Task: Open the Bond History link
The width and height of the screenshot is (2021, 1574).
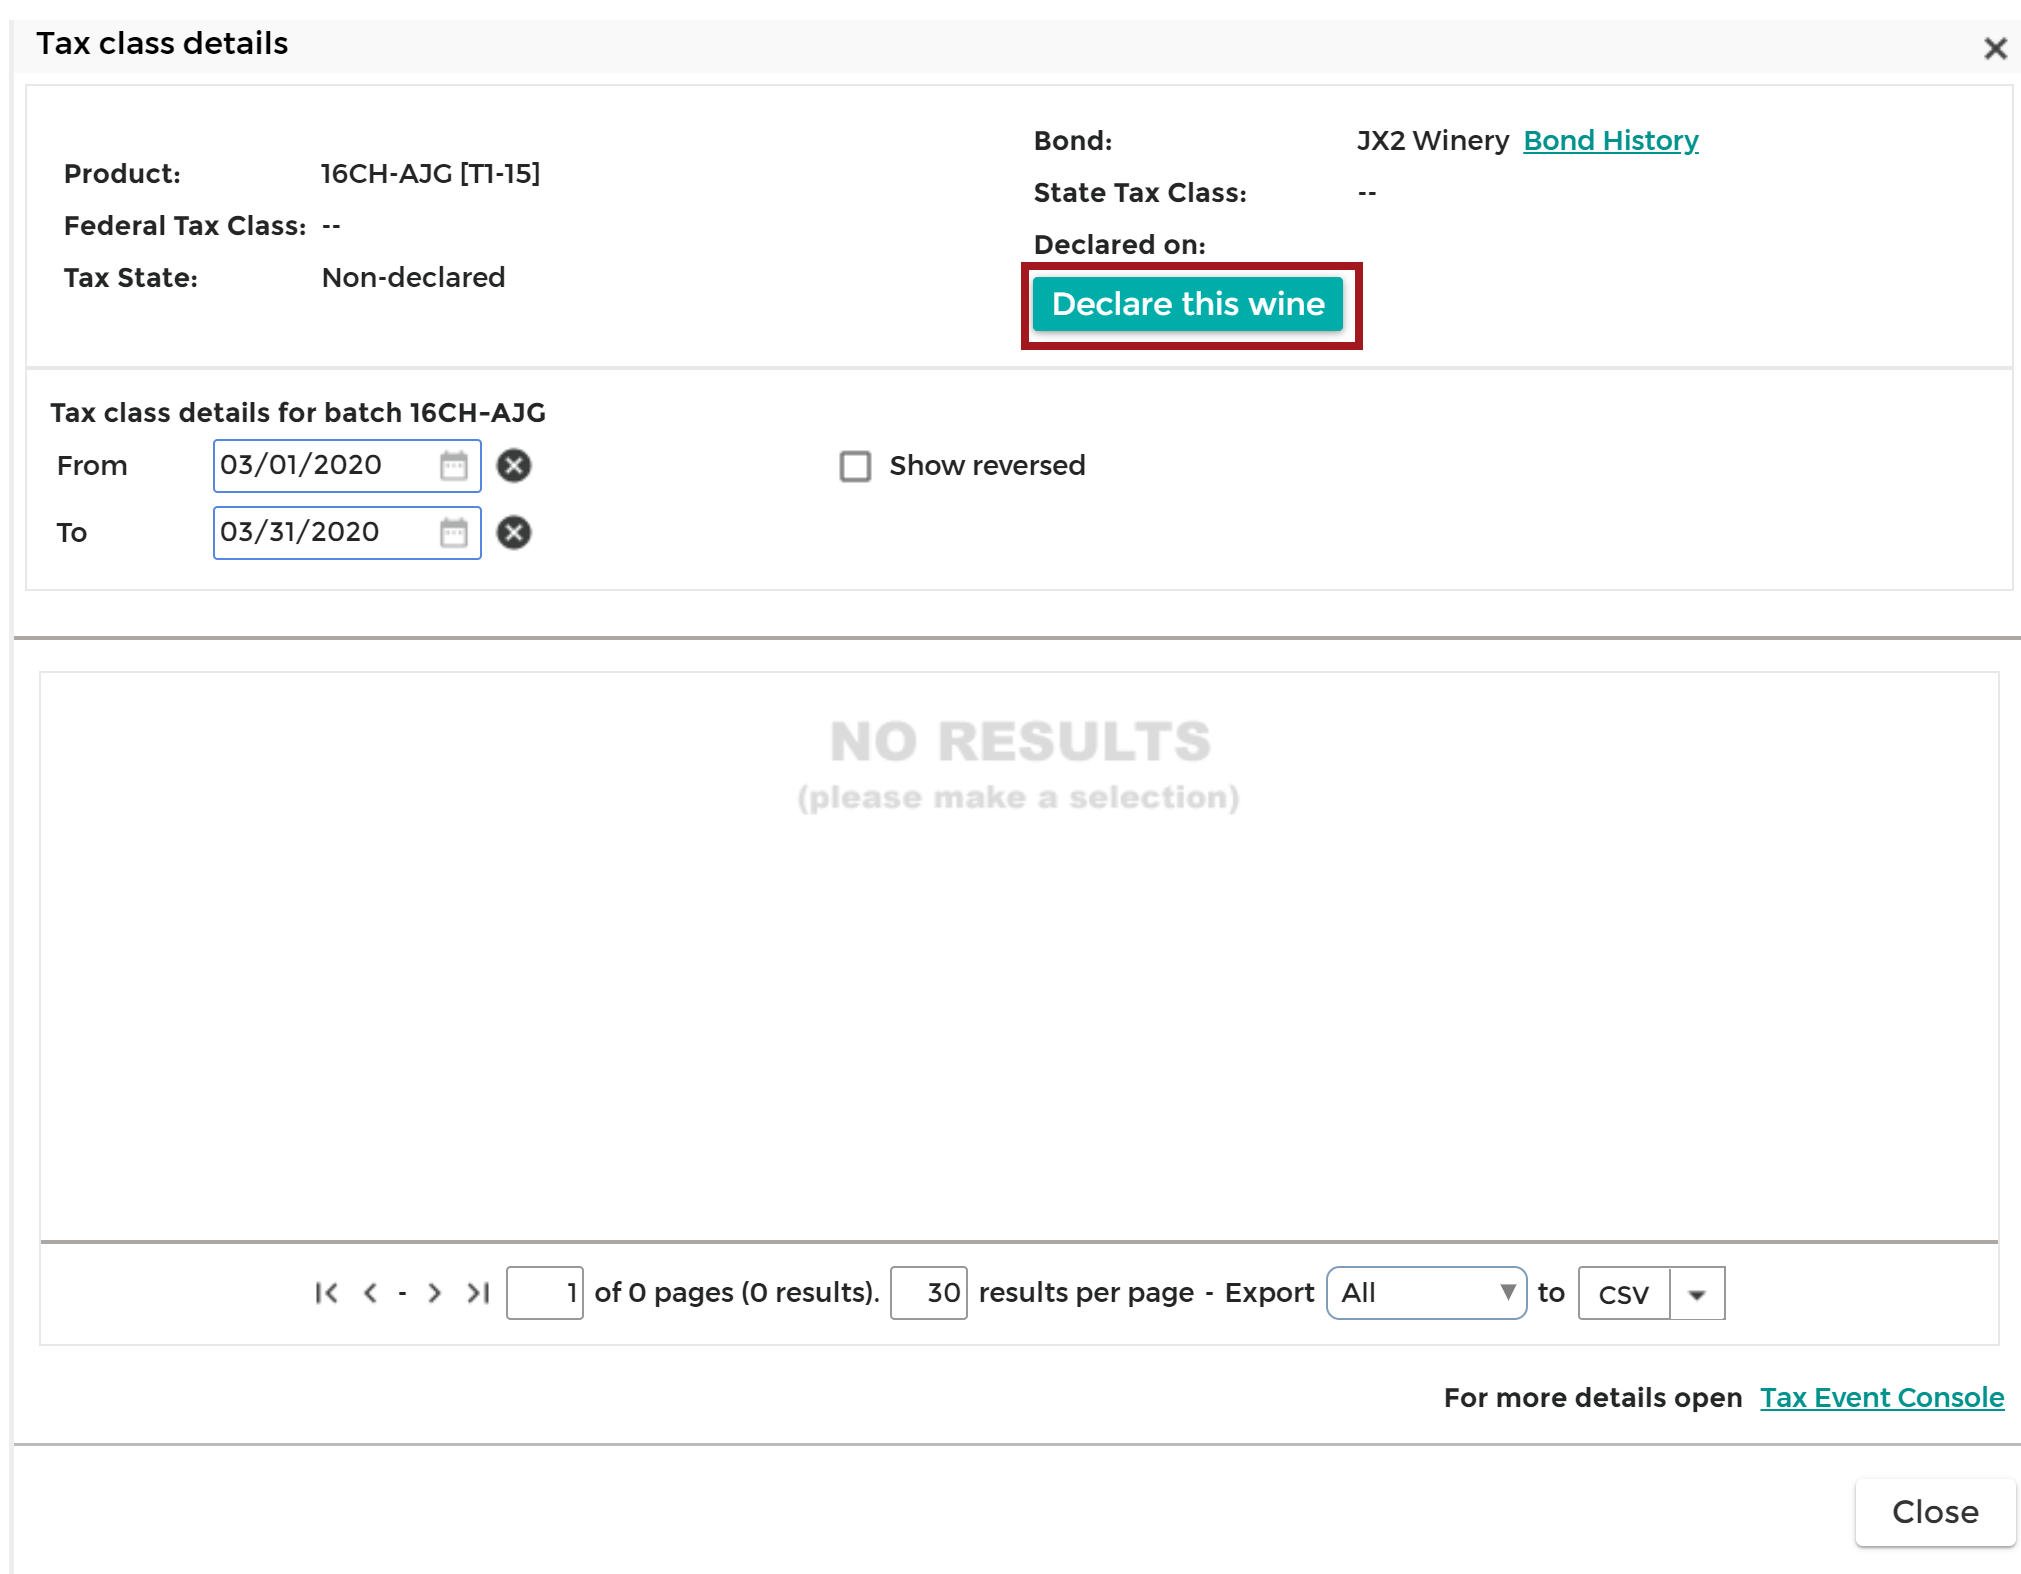Action: [x=1611, y=141]
